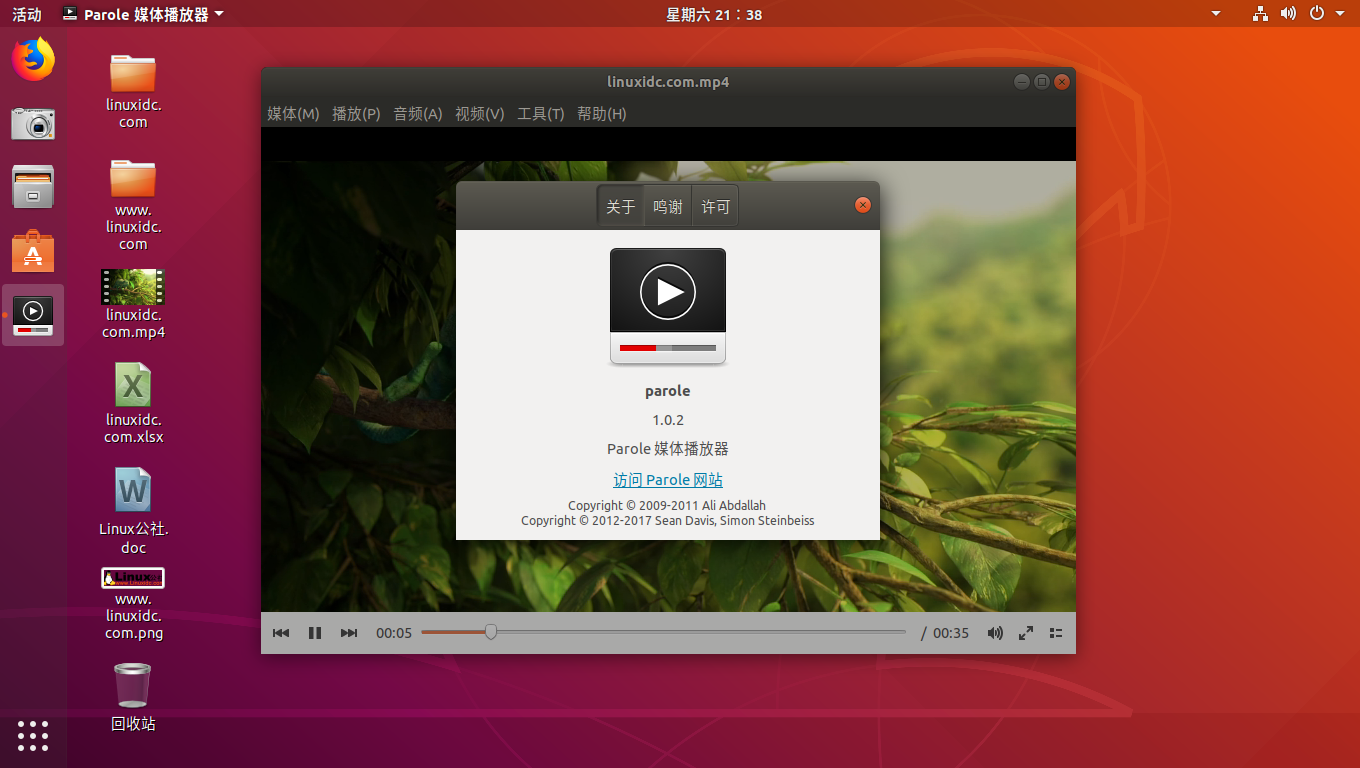The height and width of the screenshot is (768, 1360).
Task: Click the 00:05 elapsed time label
Action: click(394, 633)
